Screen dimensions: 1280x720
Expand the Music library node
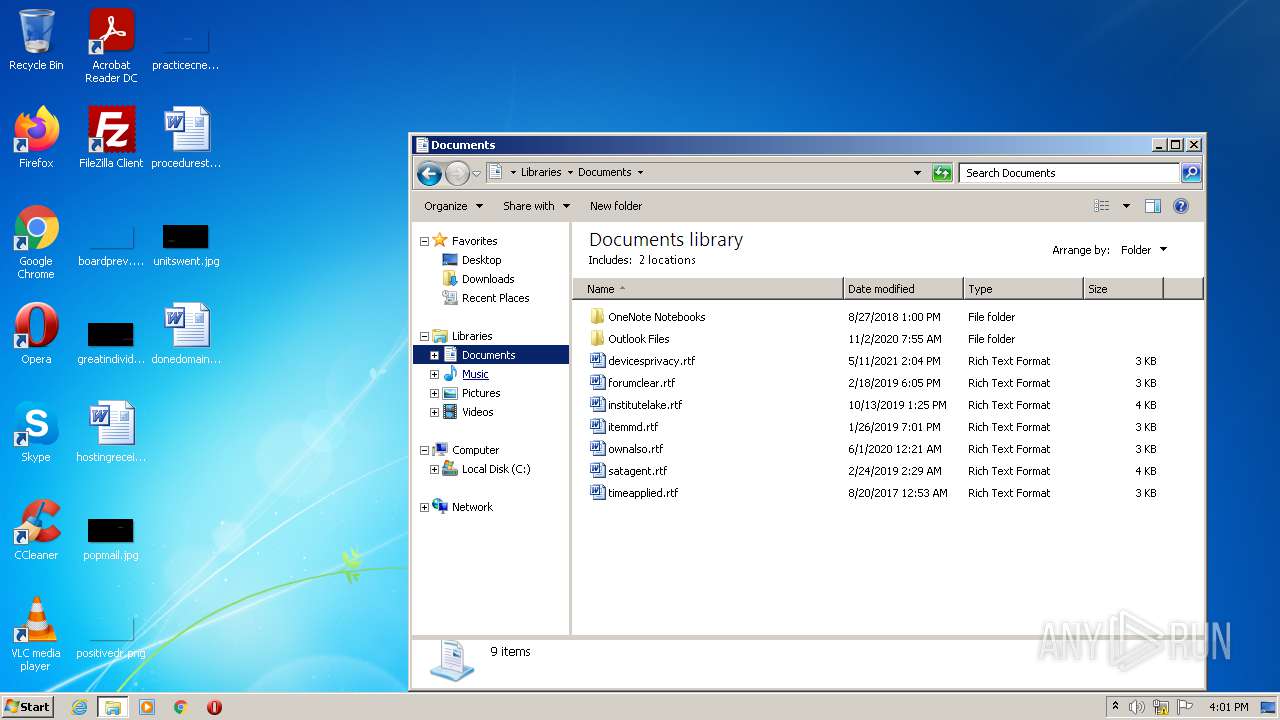pos(434,374)
